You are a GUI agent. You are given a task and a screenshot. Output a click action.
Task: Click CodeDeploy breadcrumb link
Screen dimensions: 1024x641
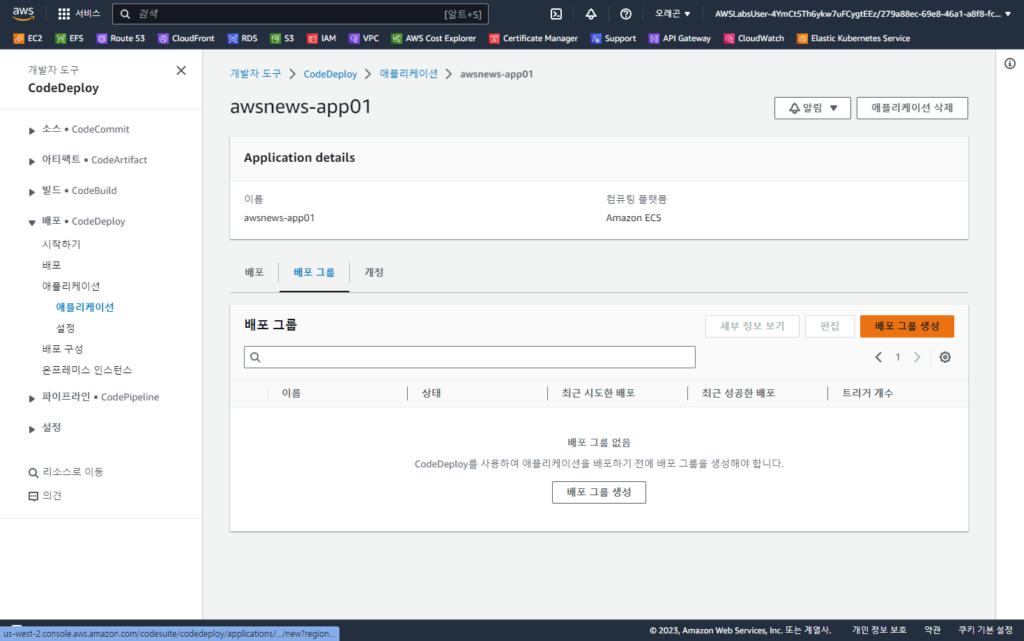(330, 74)
